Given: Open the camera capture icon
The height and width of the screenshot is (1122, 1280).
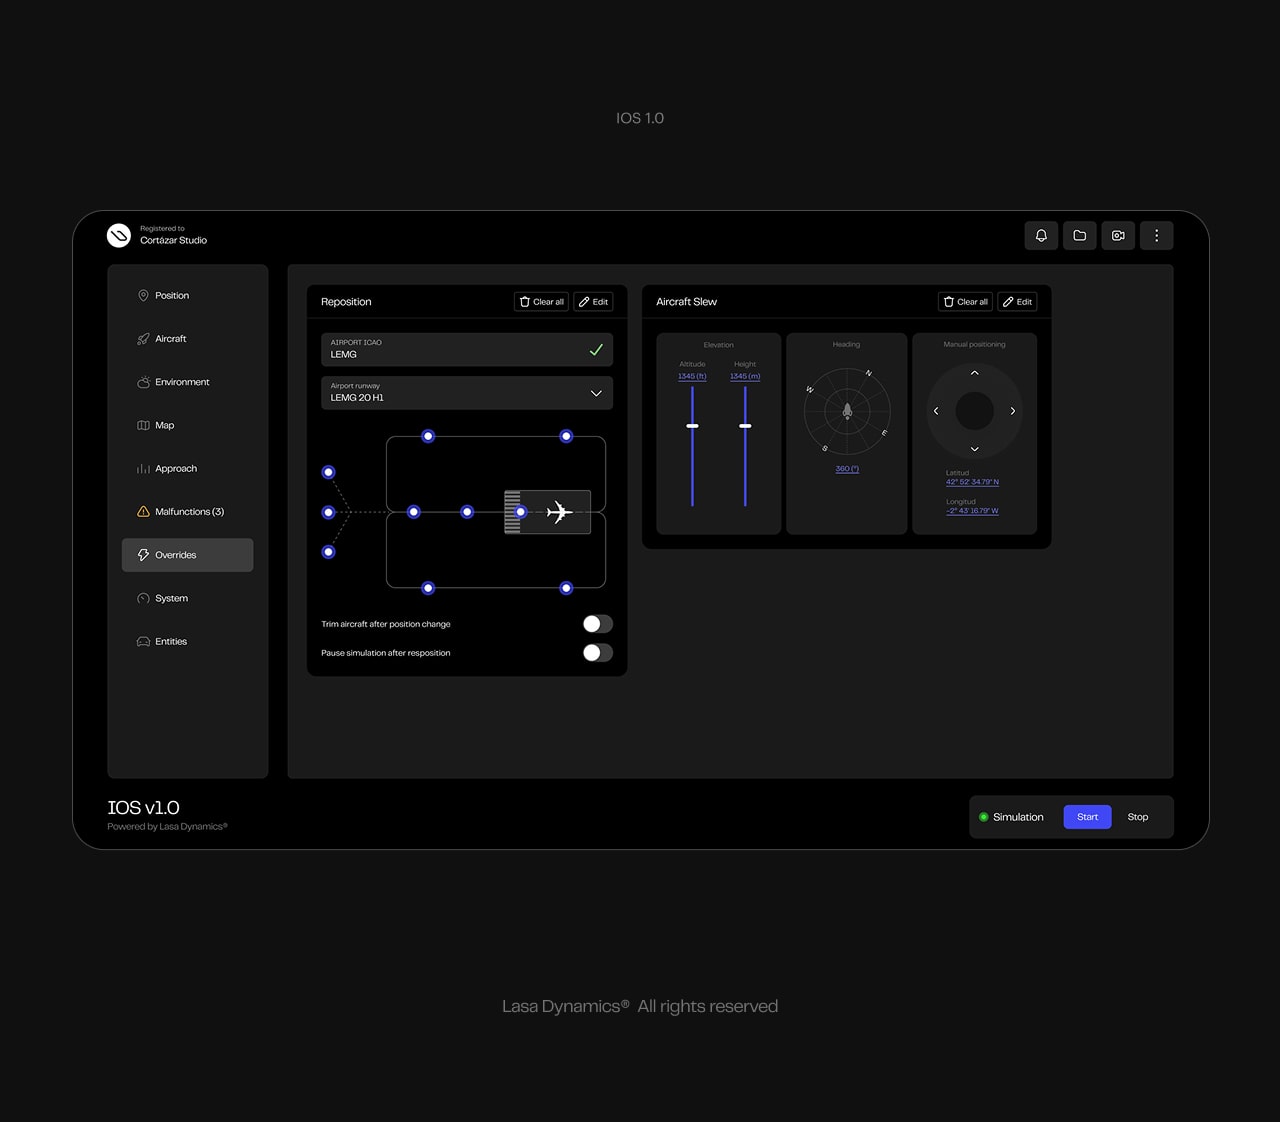Looking at the screenshot, I should (x=1118, y=236).
